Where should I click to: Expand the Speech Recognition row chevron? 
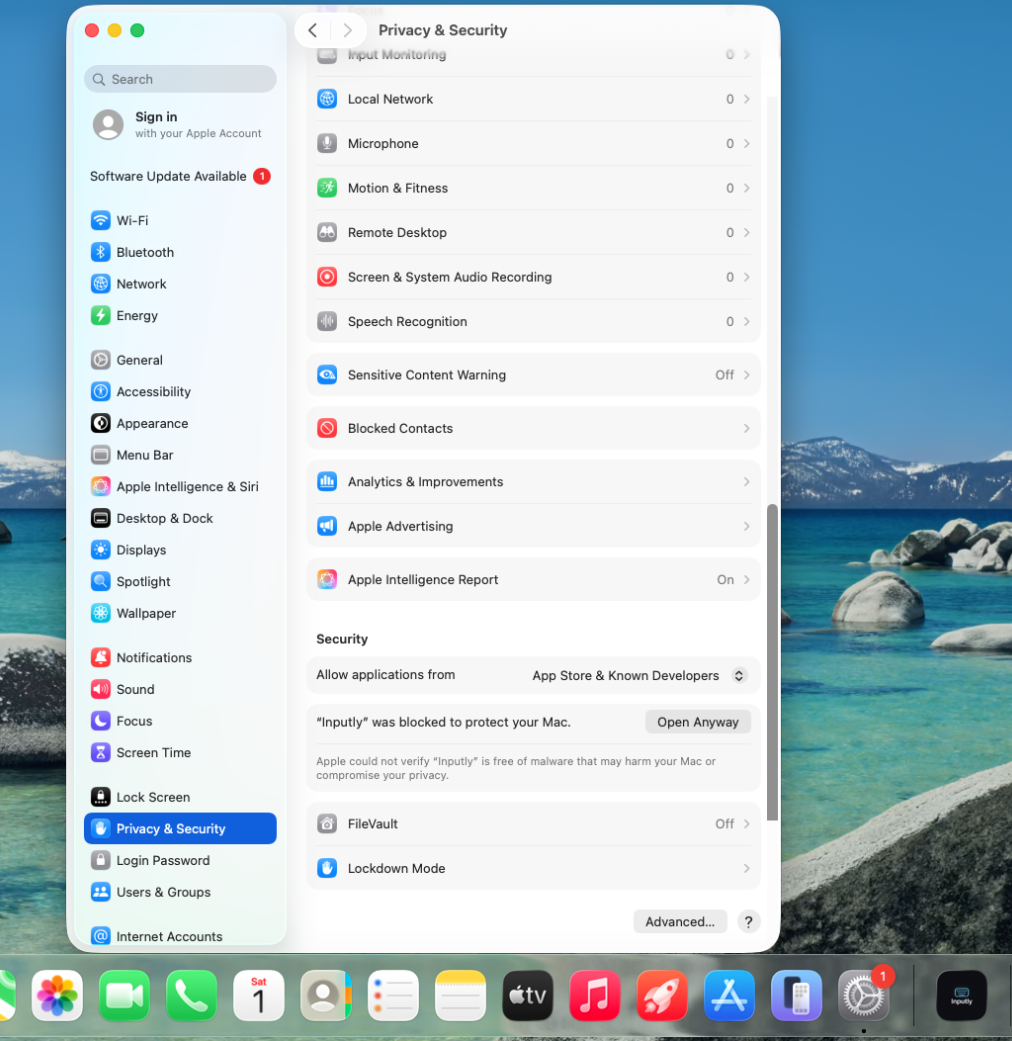pos(746,322)
